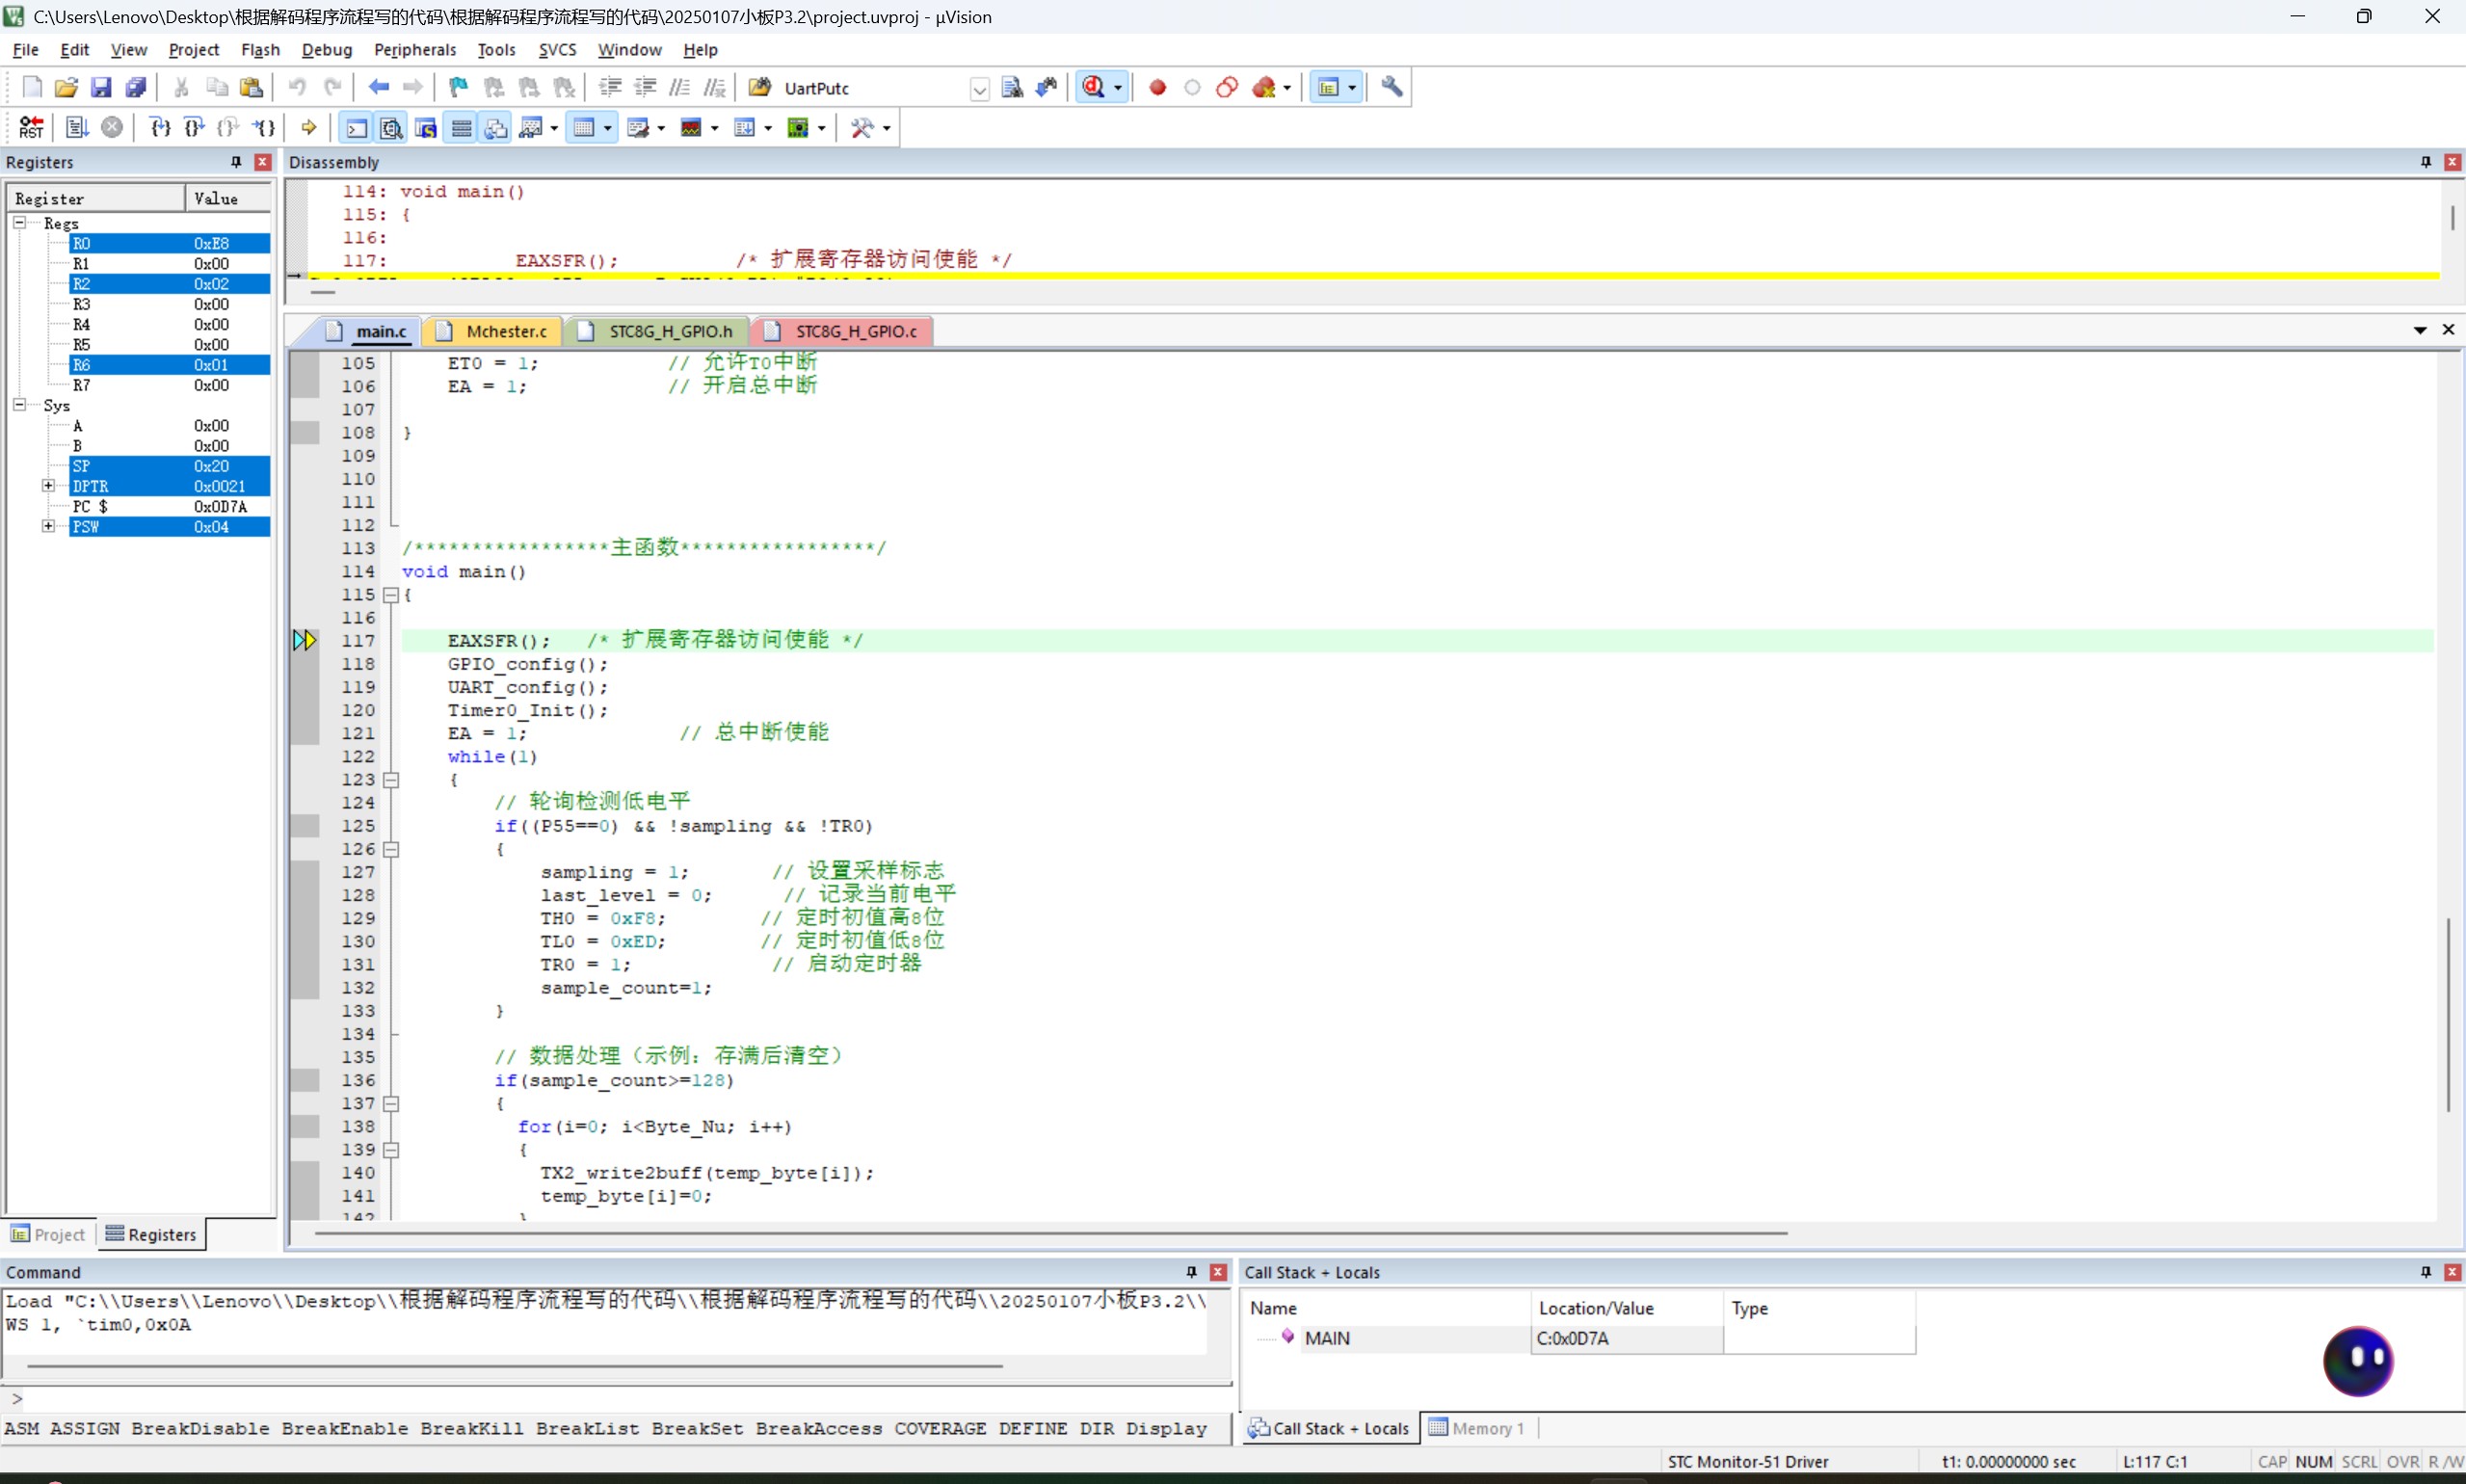
Task: Open the editor tab list arrow
Action: click(x=2420, y=330)
